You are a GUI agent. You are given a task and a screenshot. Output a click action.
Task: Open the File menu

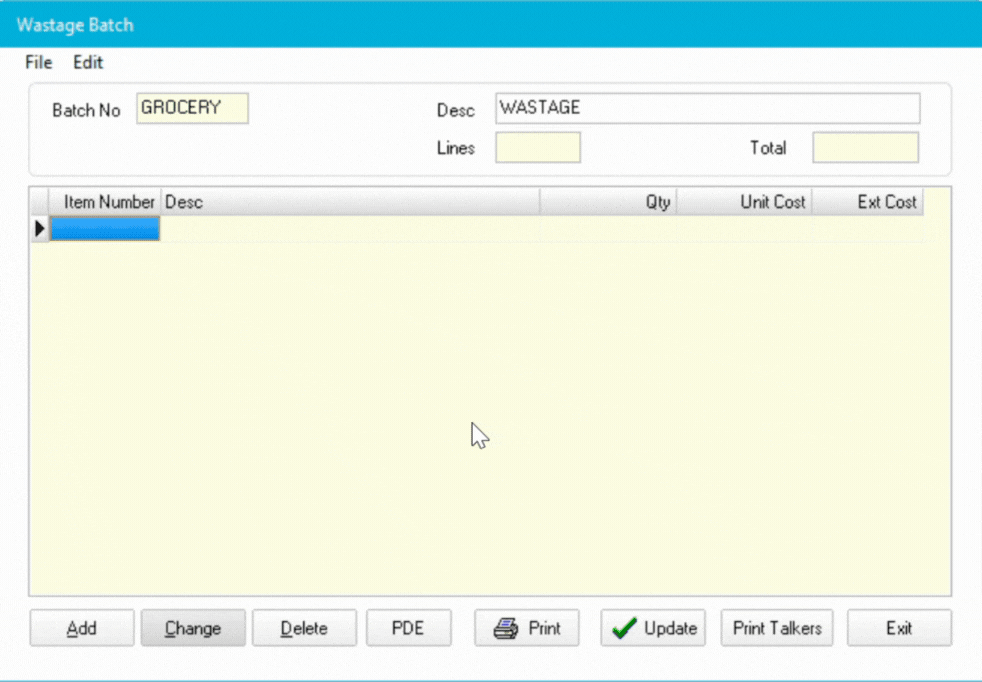tap(37, 62)
